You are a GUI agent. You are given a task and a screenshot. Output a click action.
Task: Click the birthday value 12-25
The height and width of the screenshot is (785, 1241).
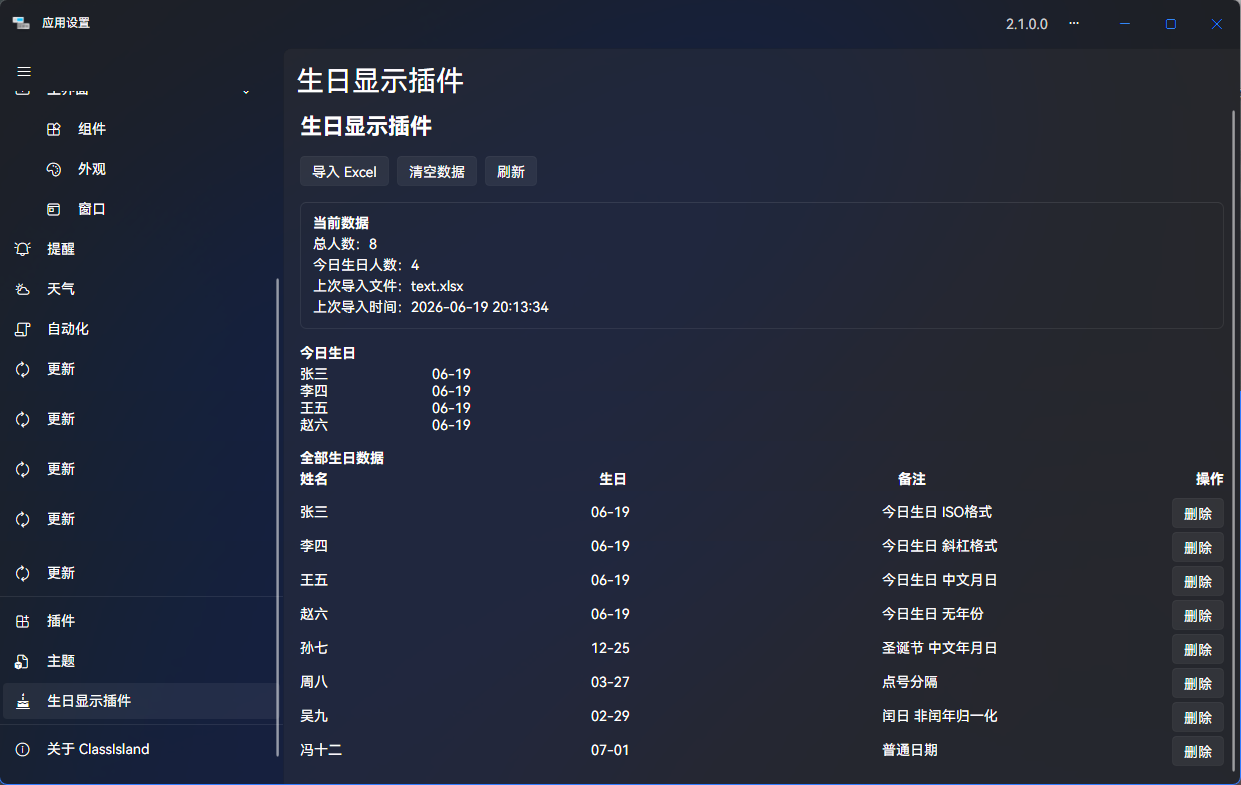(610, 648)
